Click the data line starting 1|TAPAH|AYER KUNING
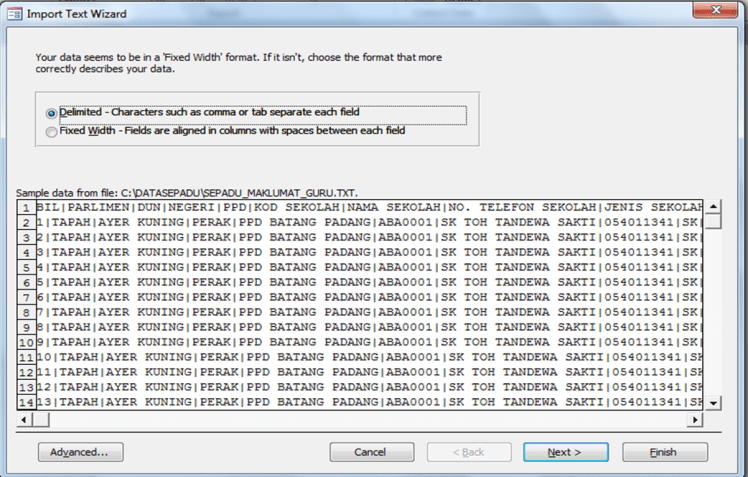Image resolution: width=748 pixels, height=477 pixels. tap(369, 222)
